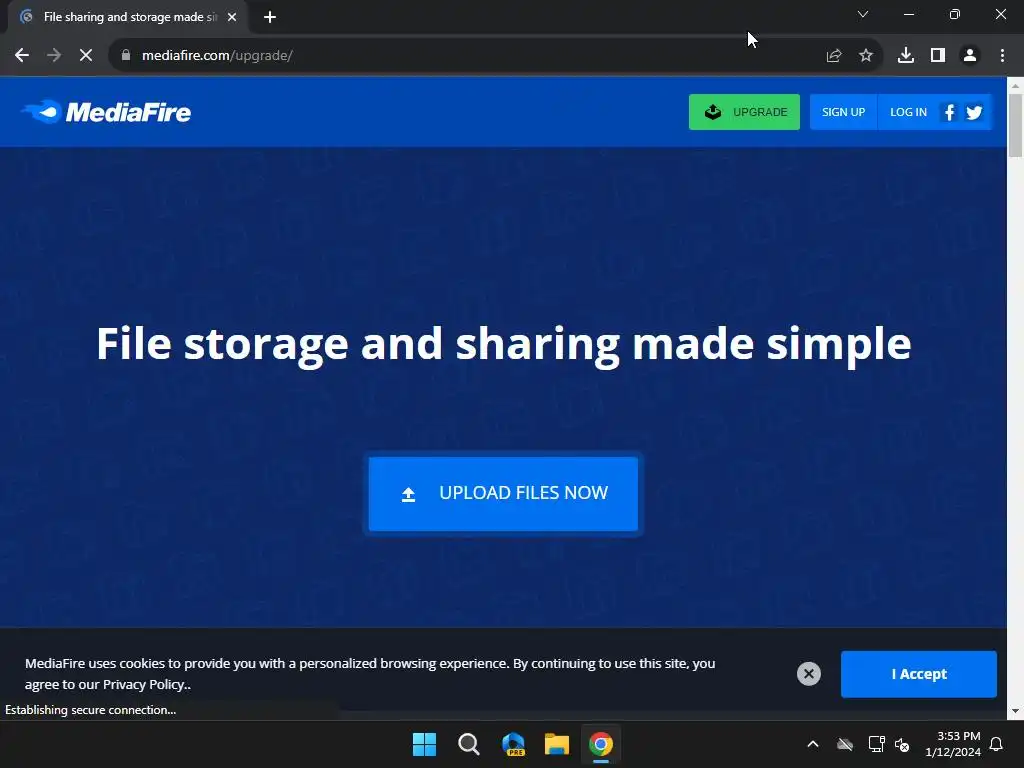The height and width of the screenshot is (768, 1024).
Task: Click the muted volume tray icon
Action: click(902, 744)
